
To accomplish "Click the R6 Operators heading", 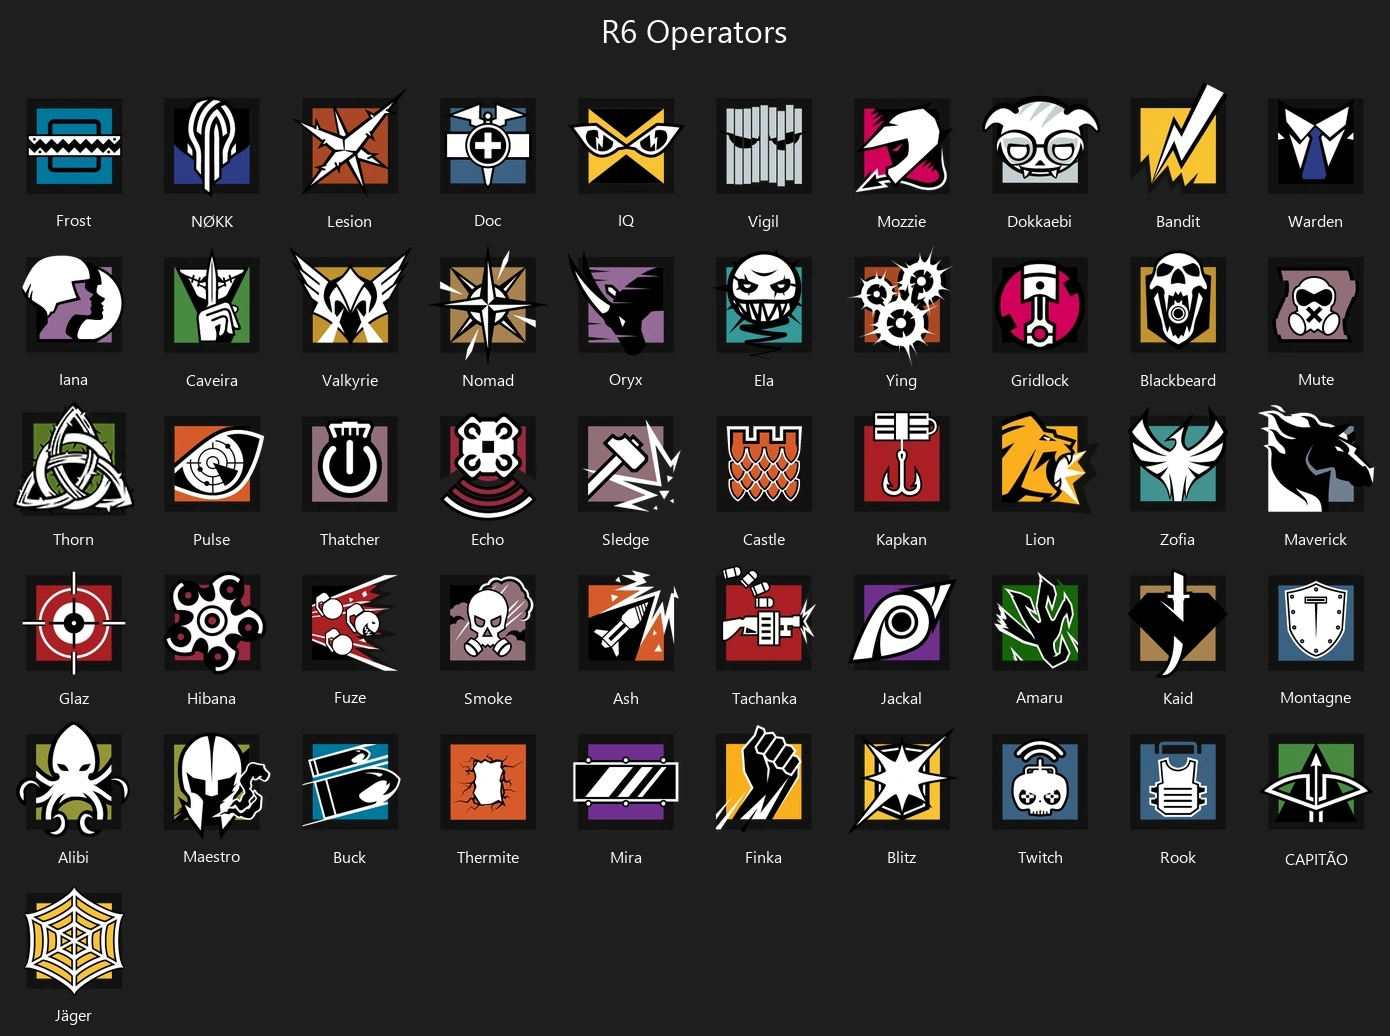I will (694, 32).
